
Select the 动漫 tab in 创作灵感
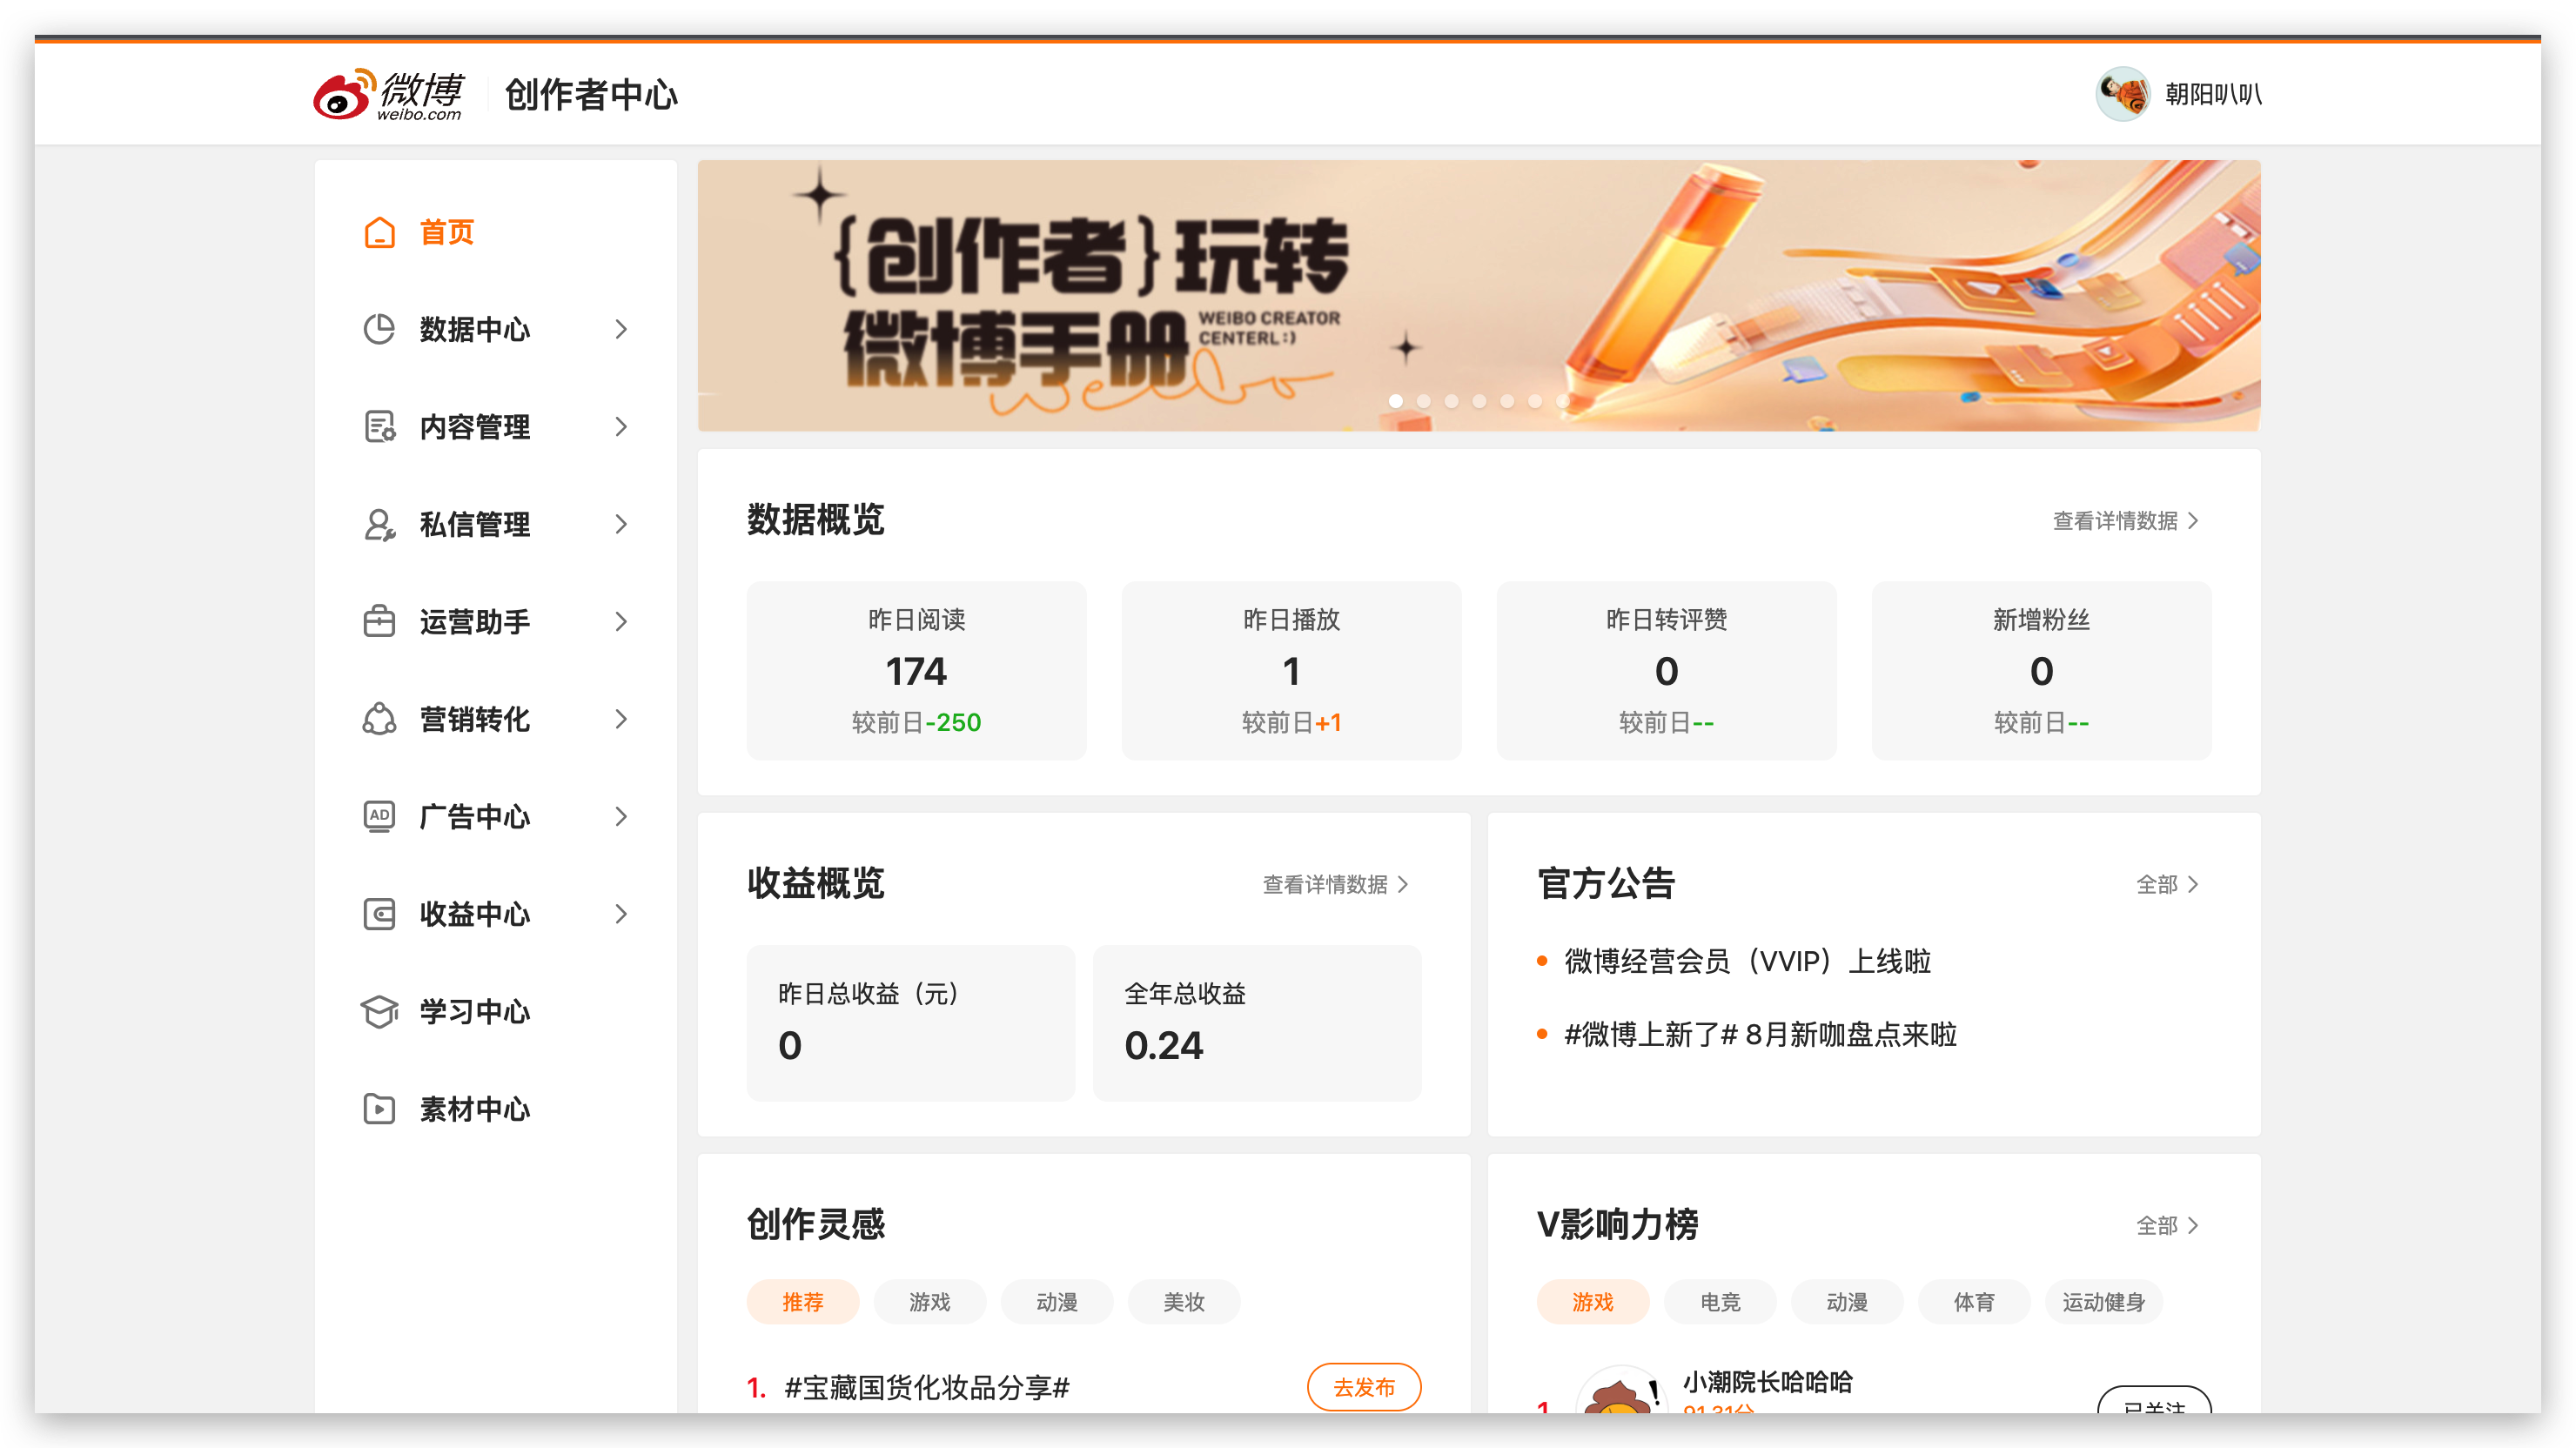(x=1056, y=1302)
